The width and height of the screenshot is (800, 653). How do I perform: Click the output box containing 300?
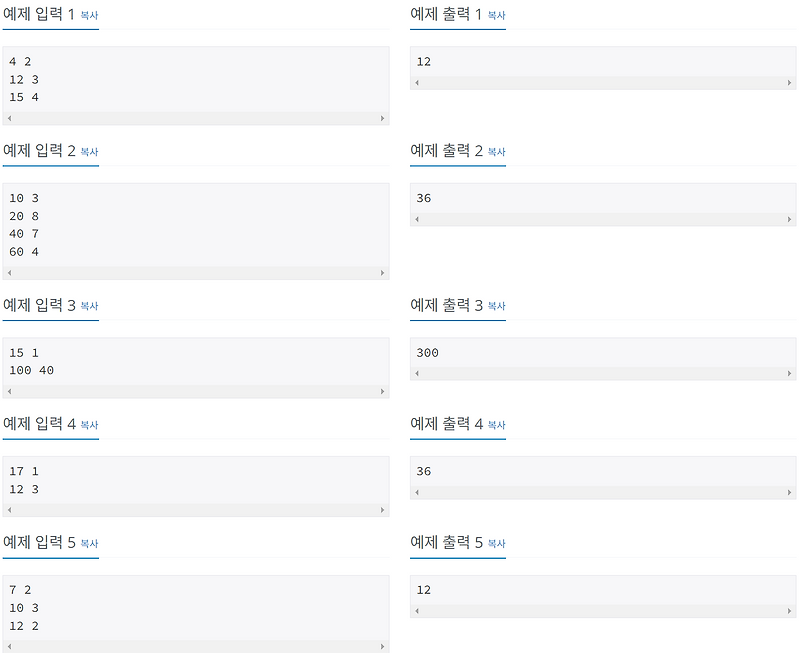pyautogui.click(x=603, y=354)
